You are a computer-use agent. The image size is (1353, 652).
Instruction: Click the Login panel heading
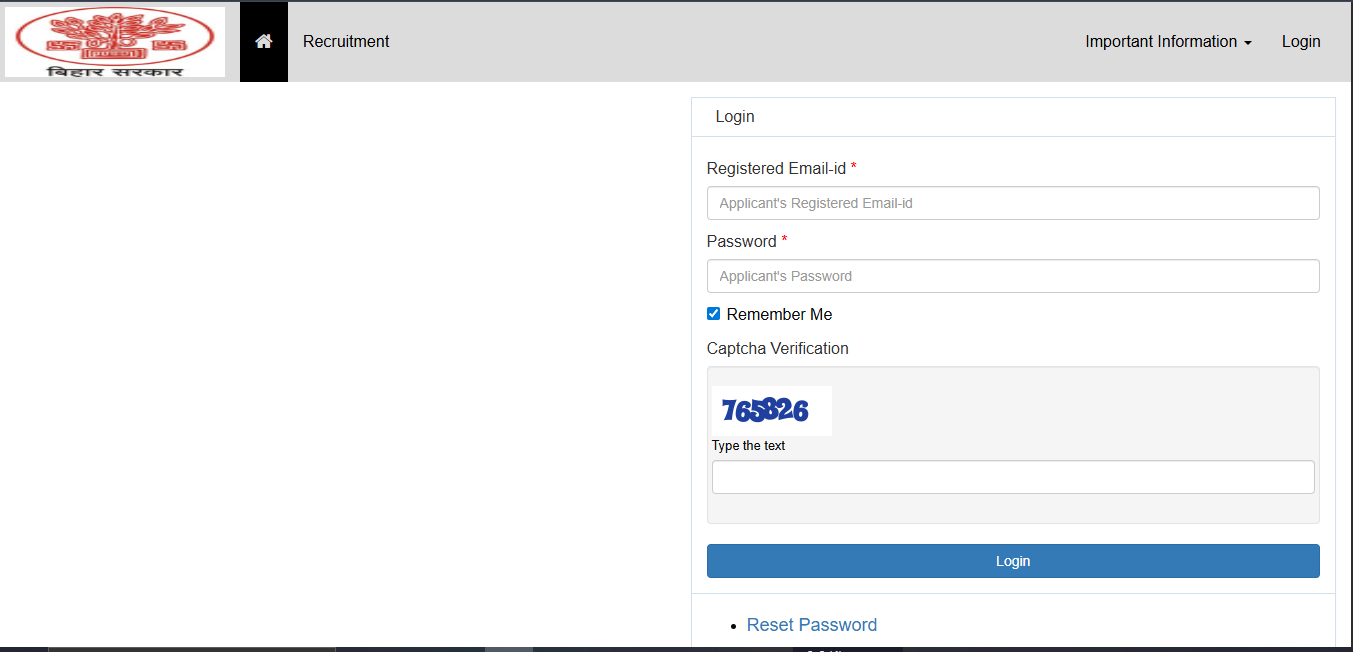[735, 117]
